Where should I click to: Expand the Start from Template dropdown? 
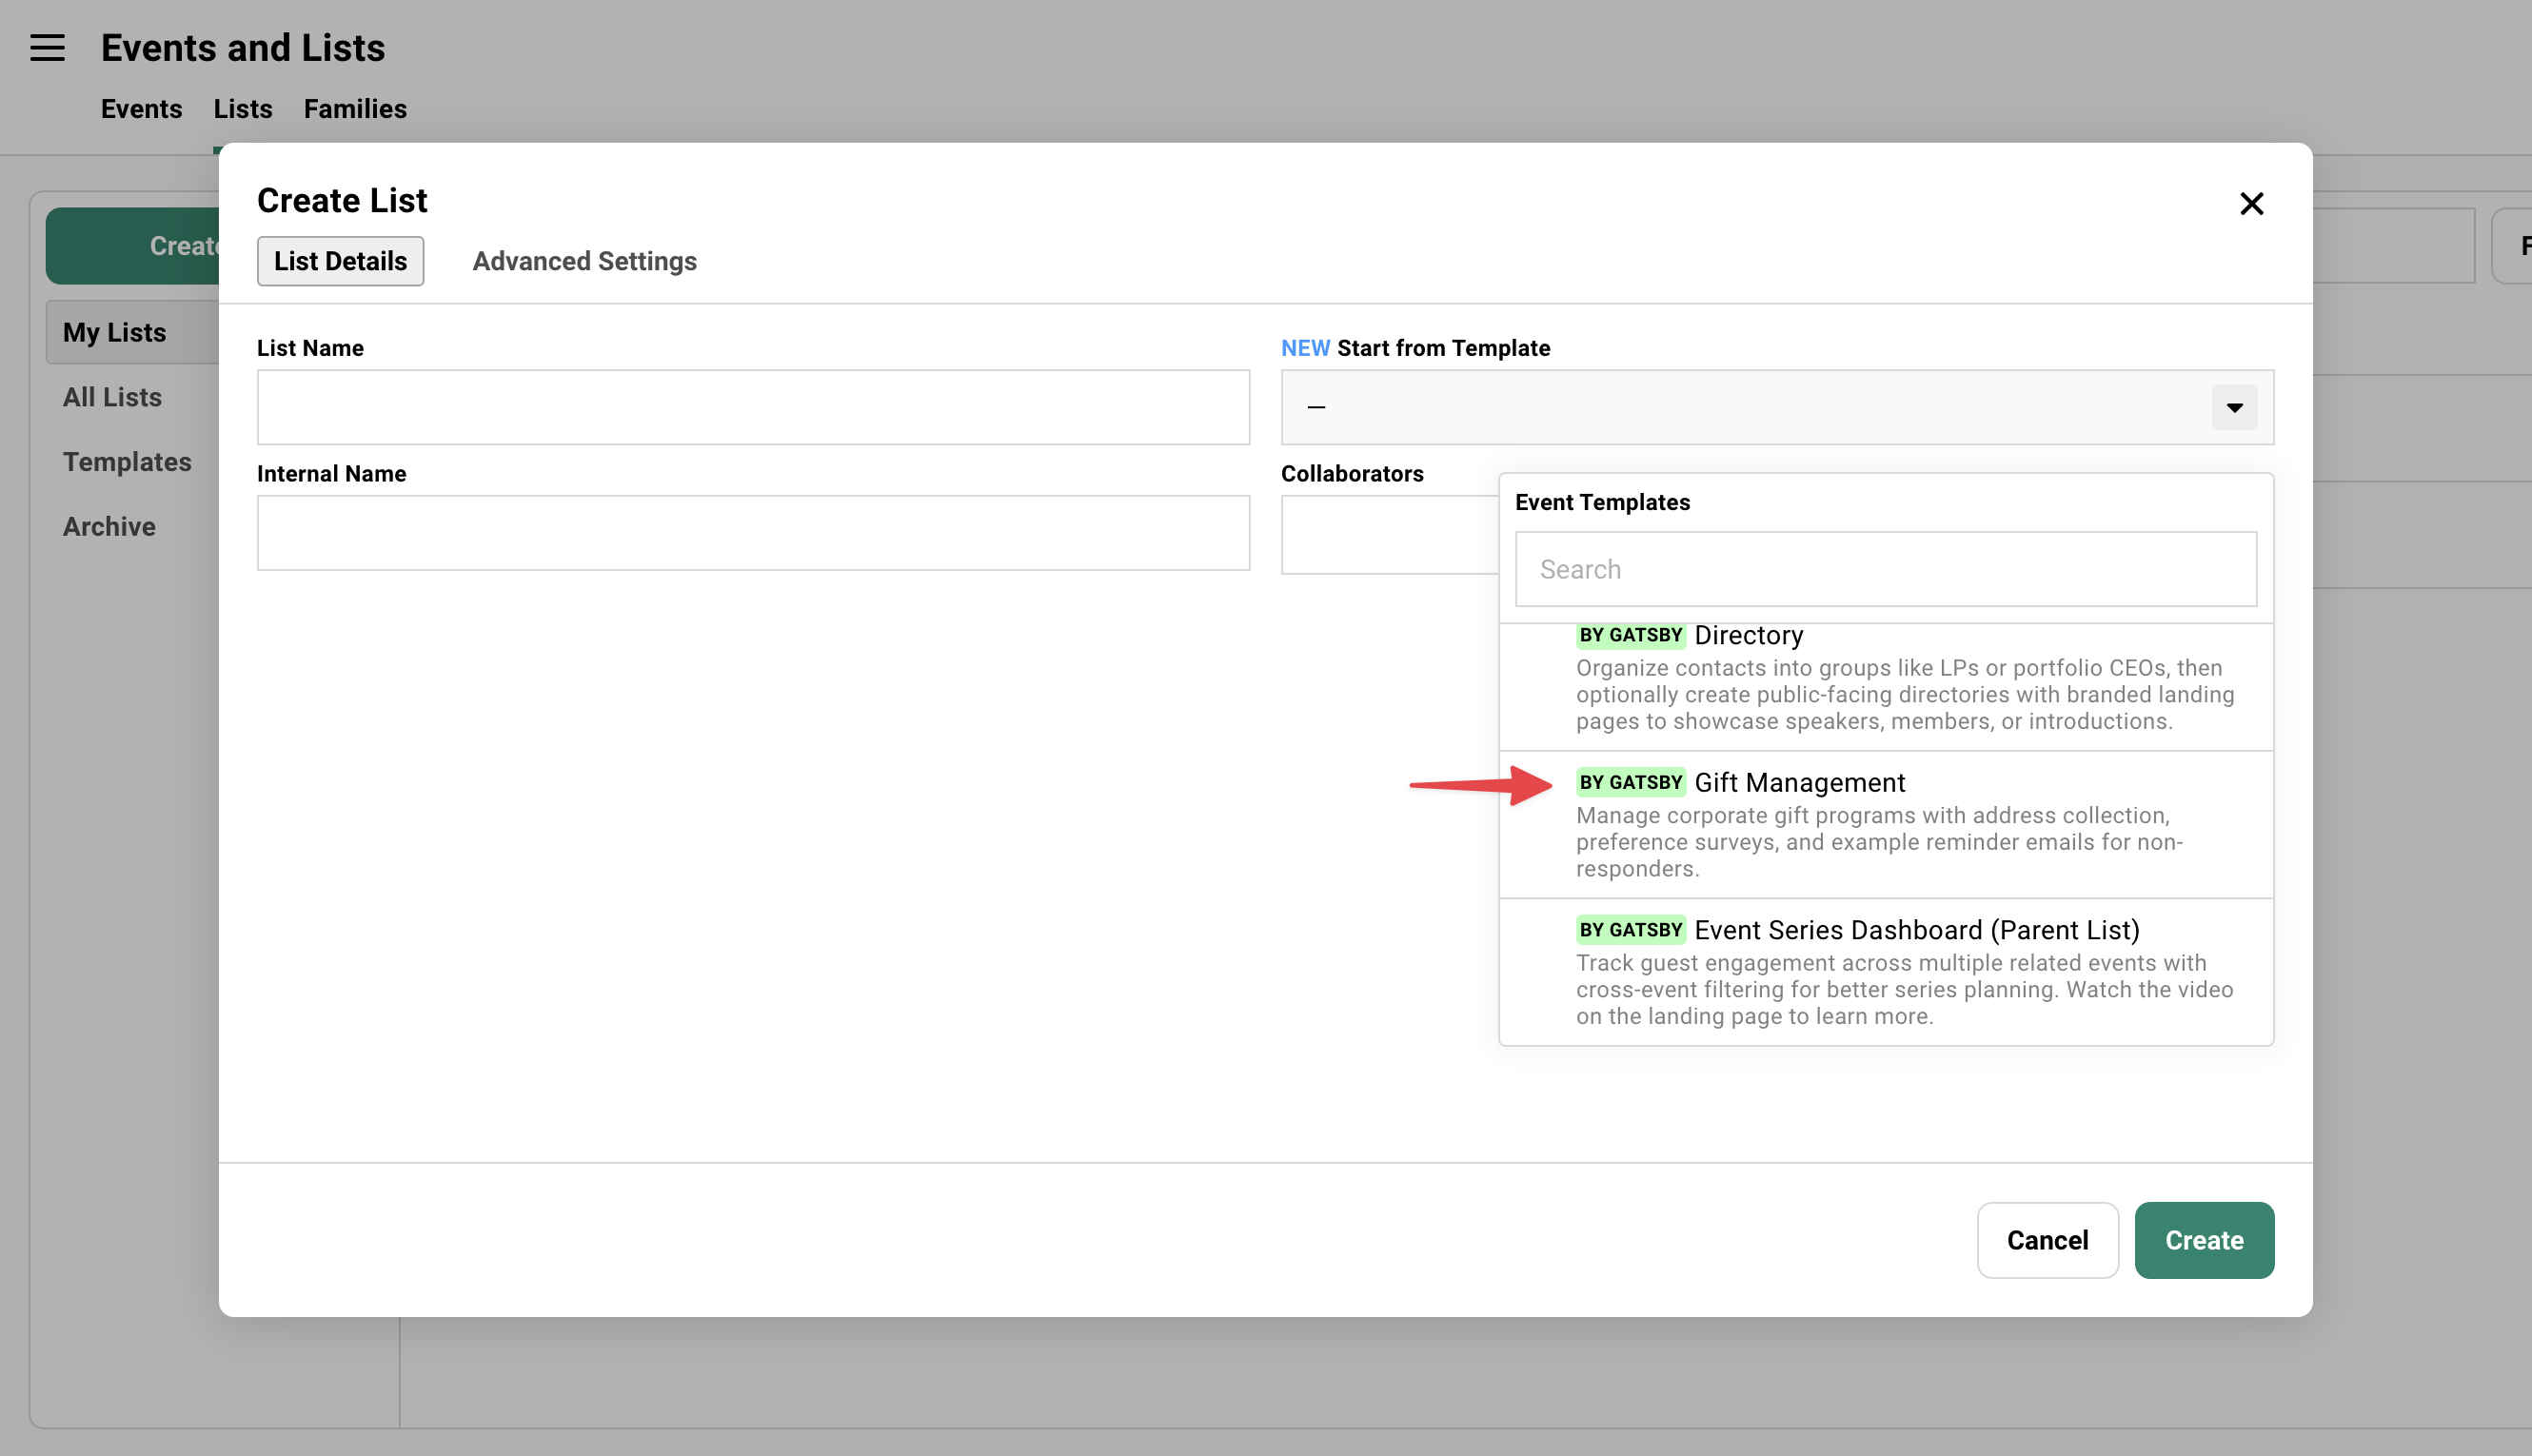point(2233,407)
